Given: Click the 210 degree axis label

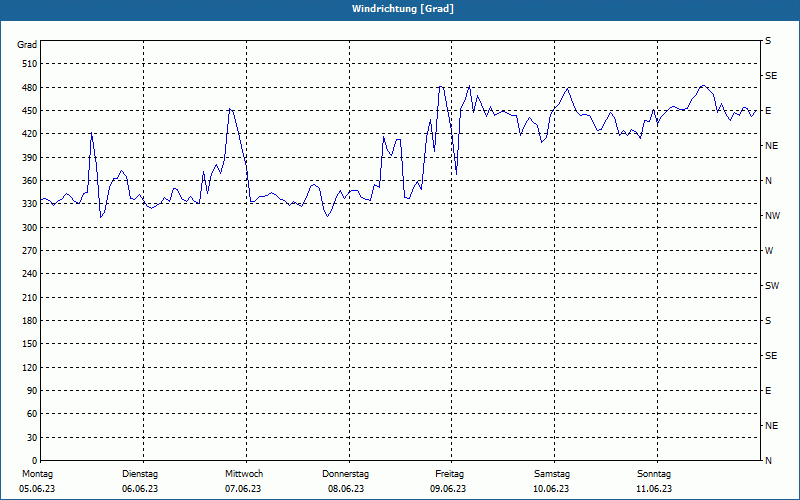Looking at the screenshot, I should [30, 297].
